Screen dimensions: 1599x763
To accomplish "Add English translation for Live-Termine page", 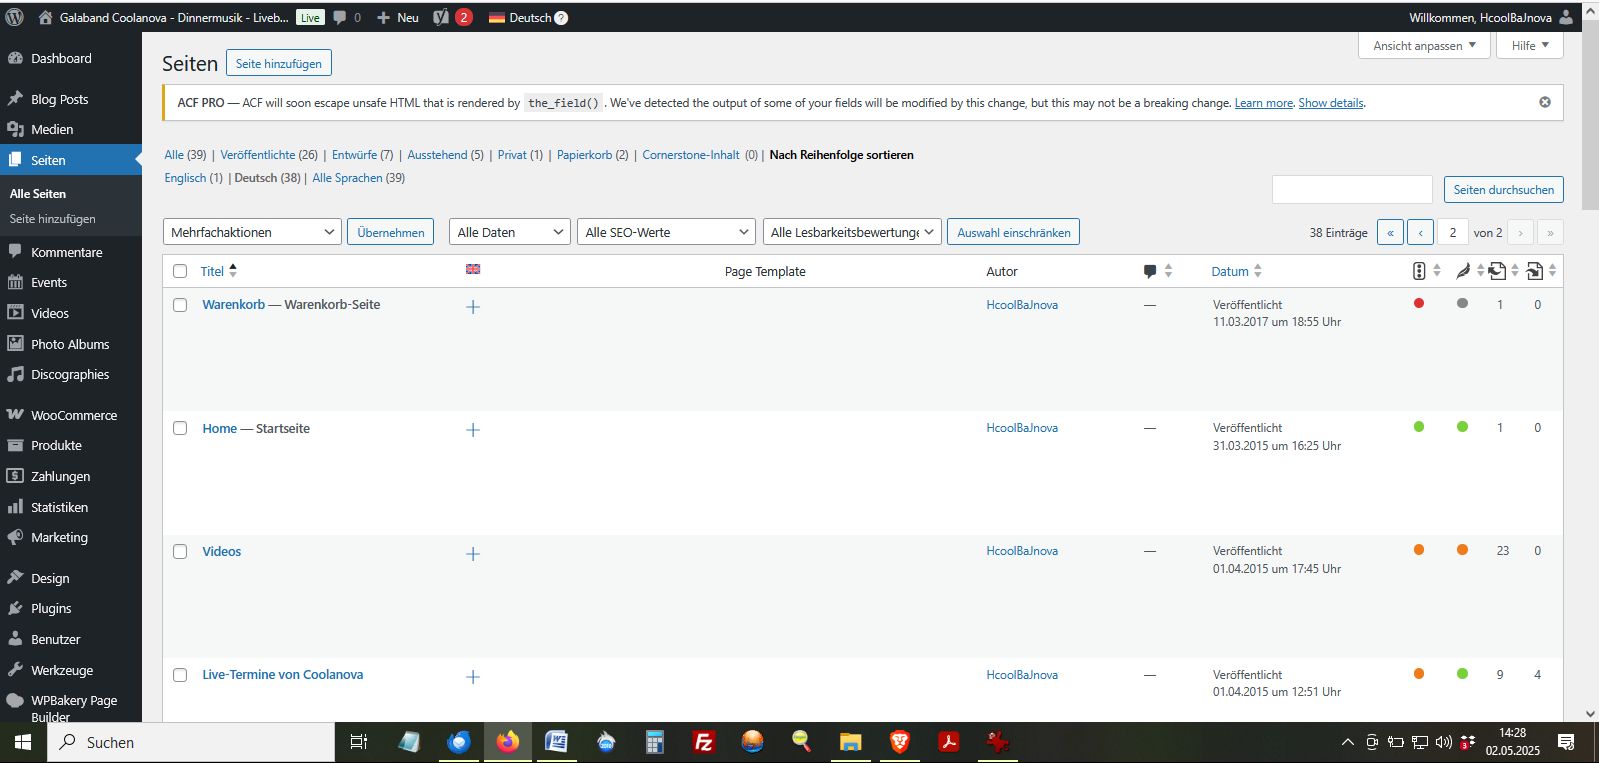I will click(x=473, y=677).
